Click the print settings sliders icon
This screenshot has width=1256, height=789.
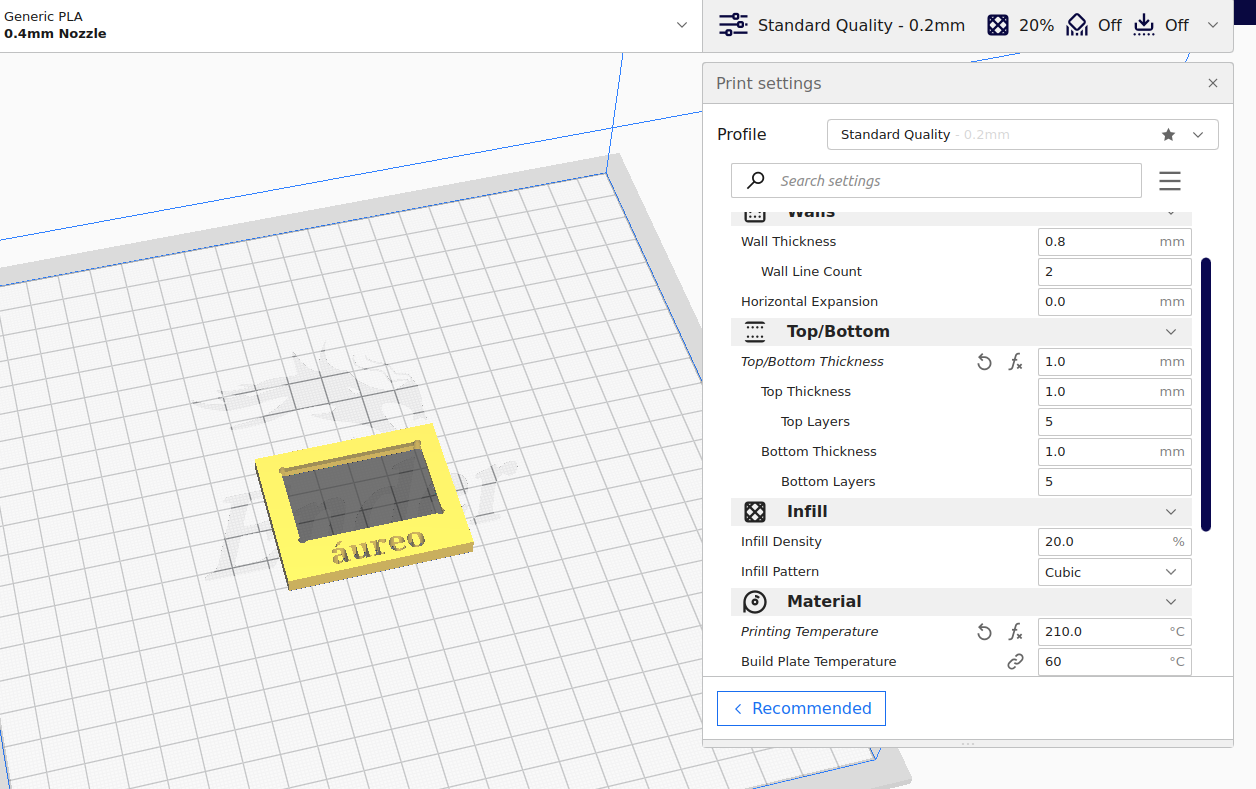pos(733,25)
